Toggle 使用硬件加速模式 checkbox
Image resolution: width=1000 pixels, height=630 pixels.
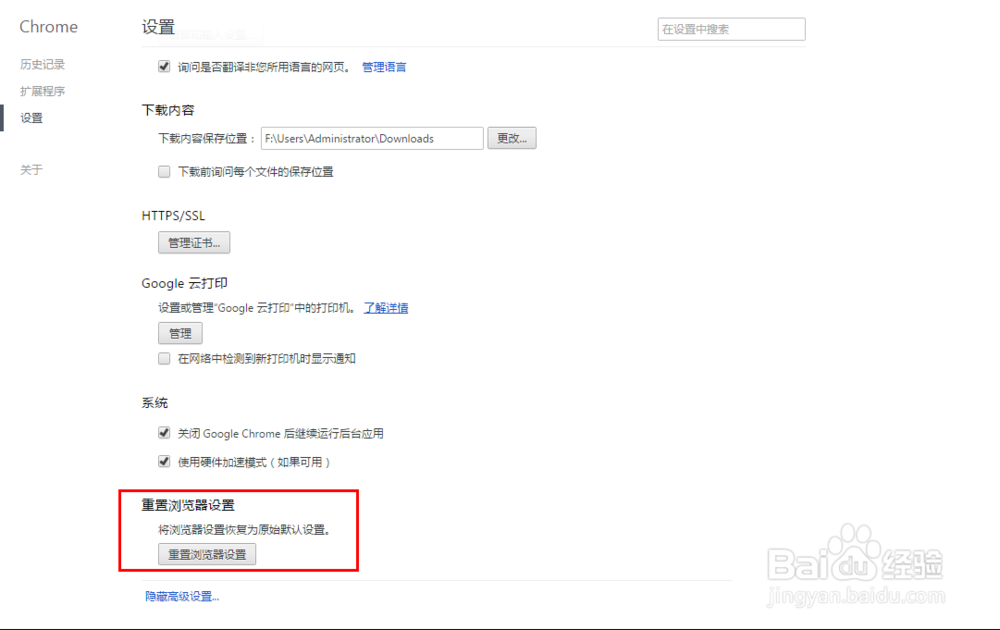164,462
